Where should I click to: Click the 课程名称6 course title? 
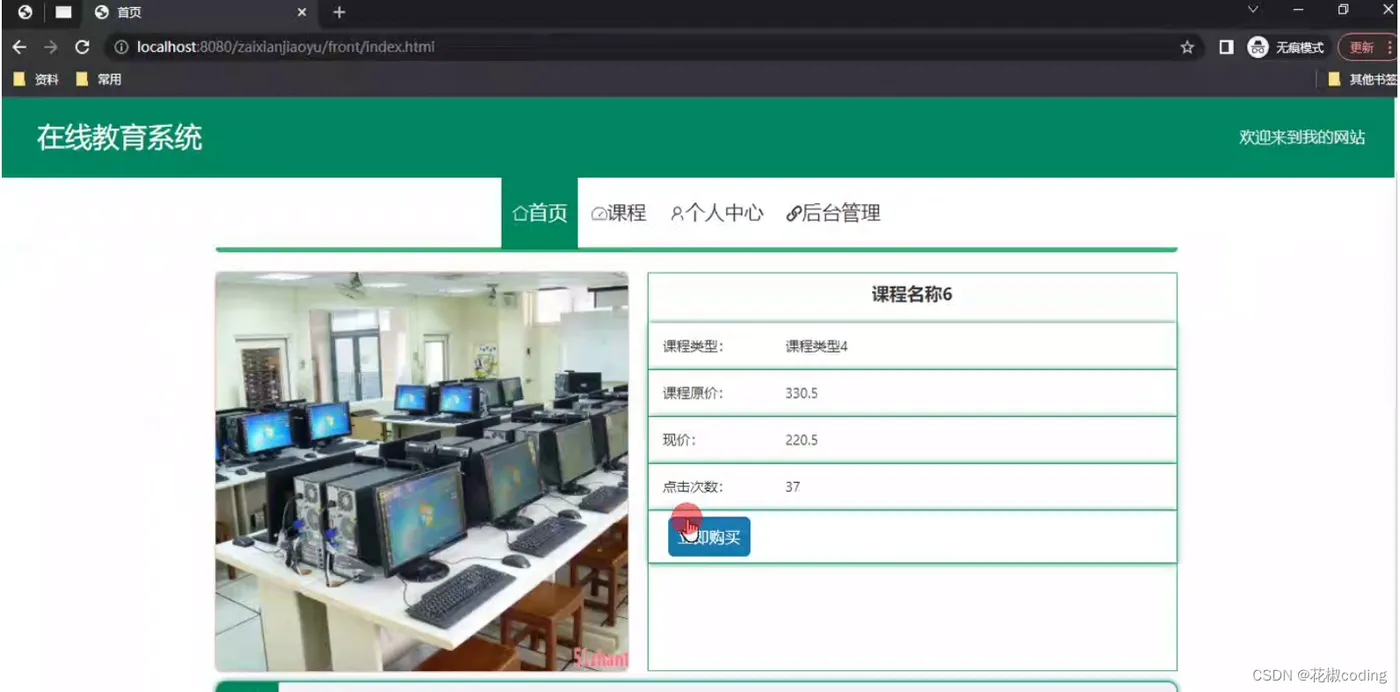(912, 294)
